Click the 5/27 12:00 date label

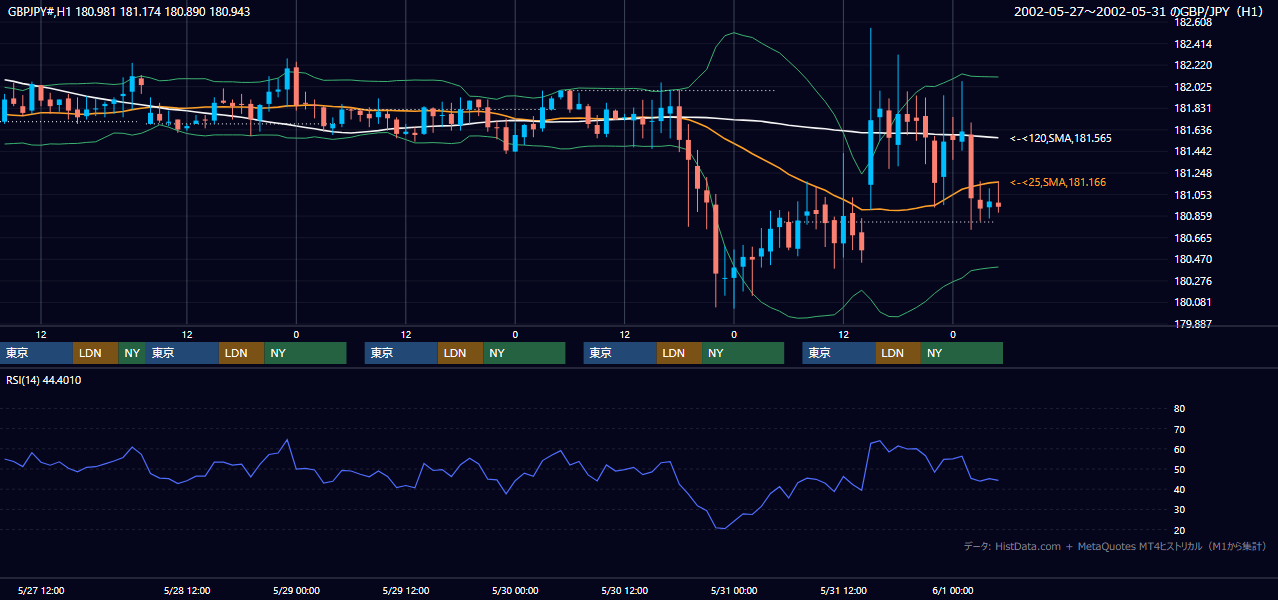[x=42, y=591]
